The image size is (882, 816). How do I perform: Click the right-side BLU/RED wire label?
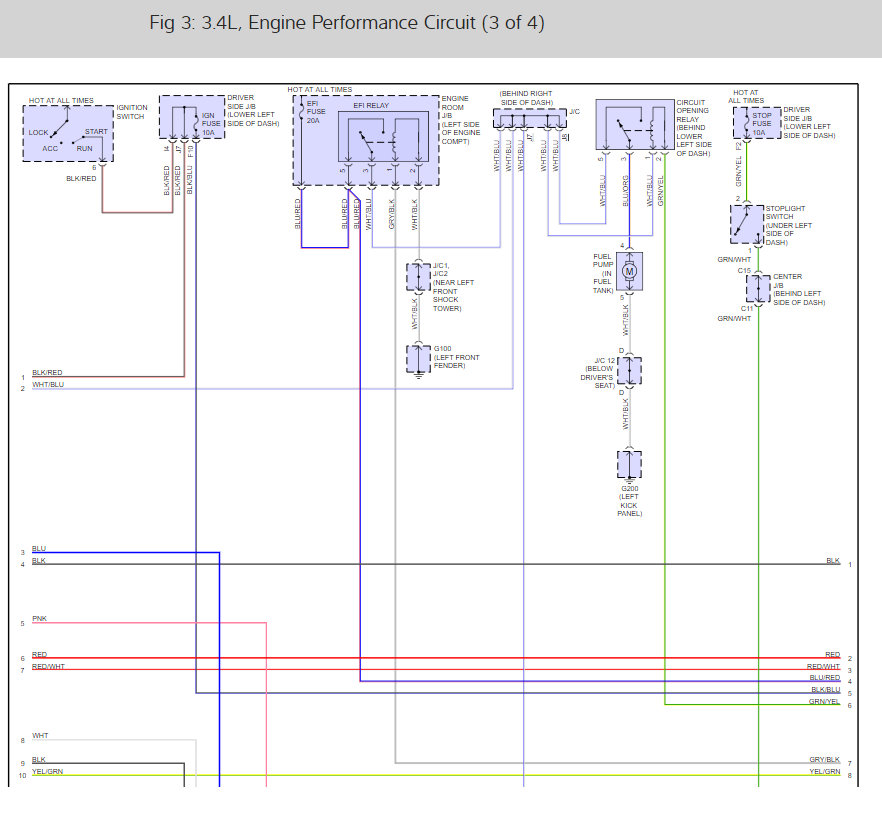[x=824, y=677]
